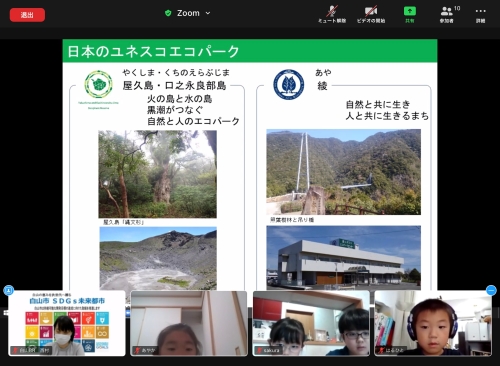Image resolution: width=500 pixels, height=366 pixels.
Task: Click the green security shield icon
Action: (168, 13)
